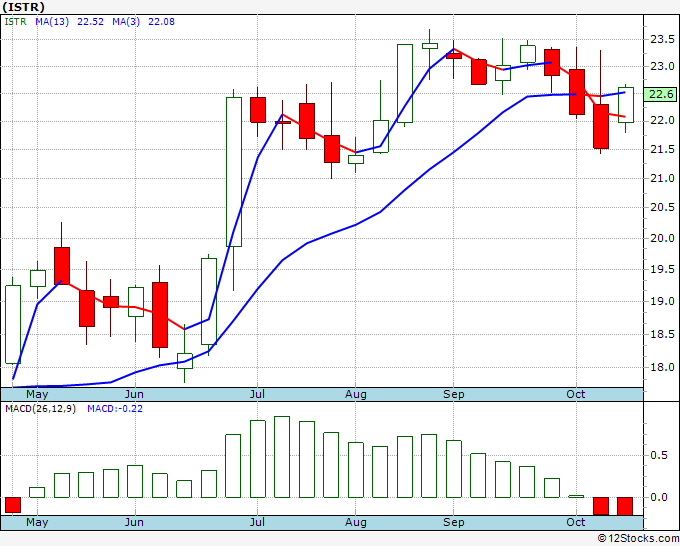Open the 12Stocks.com copyright link
The width and height of the screenshot is (680, 546).
[638, 538]
